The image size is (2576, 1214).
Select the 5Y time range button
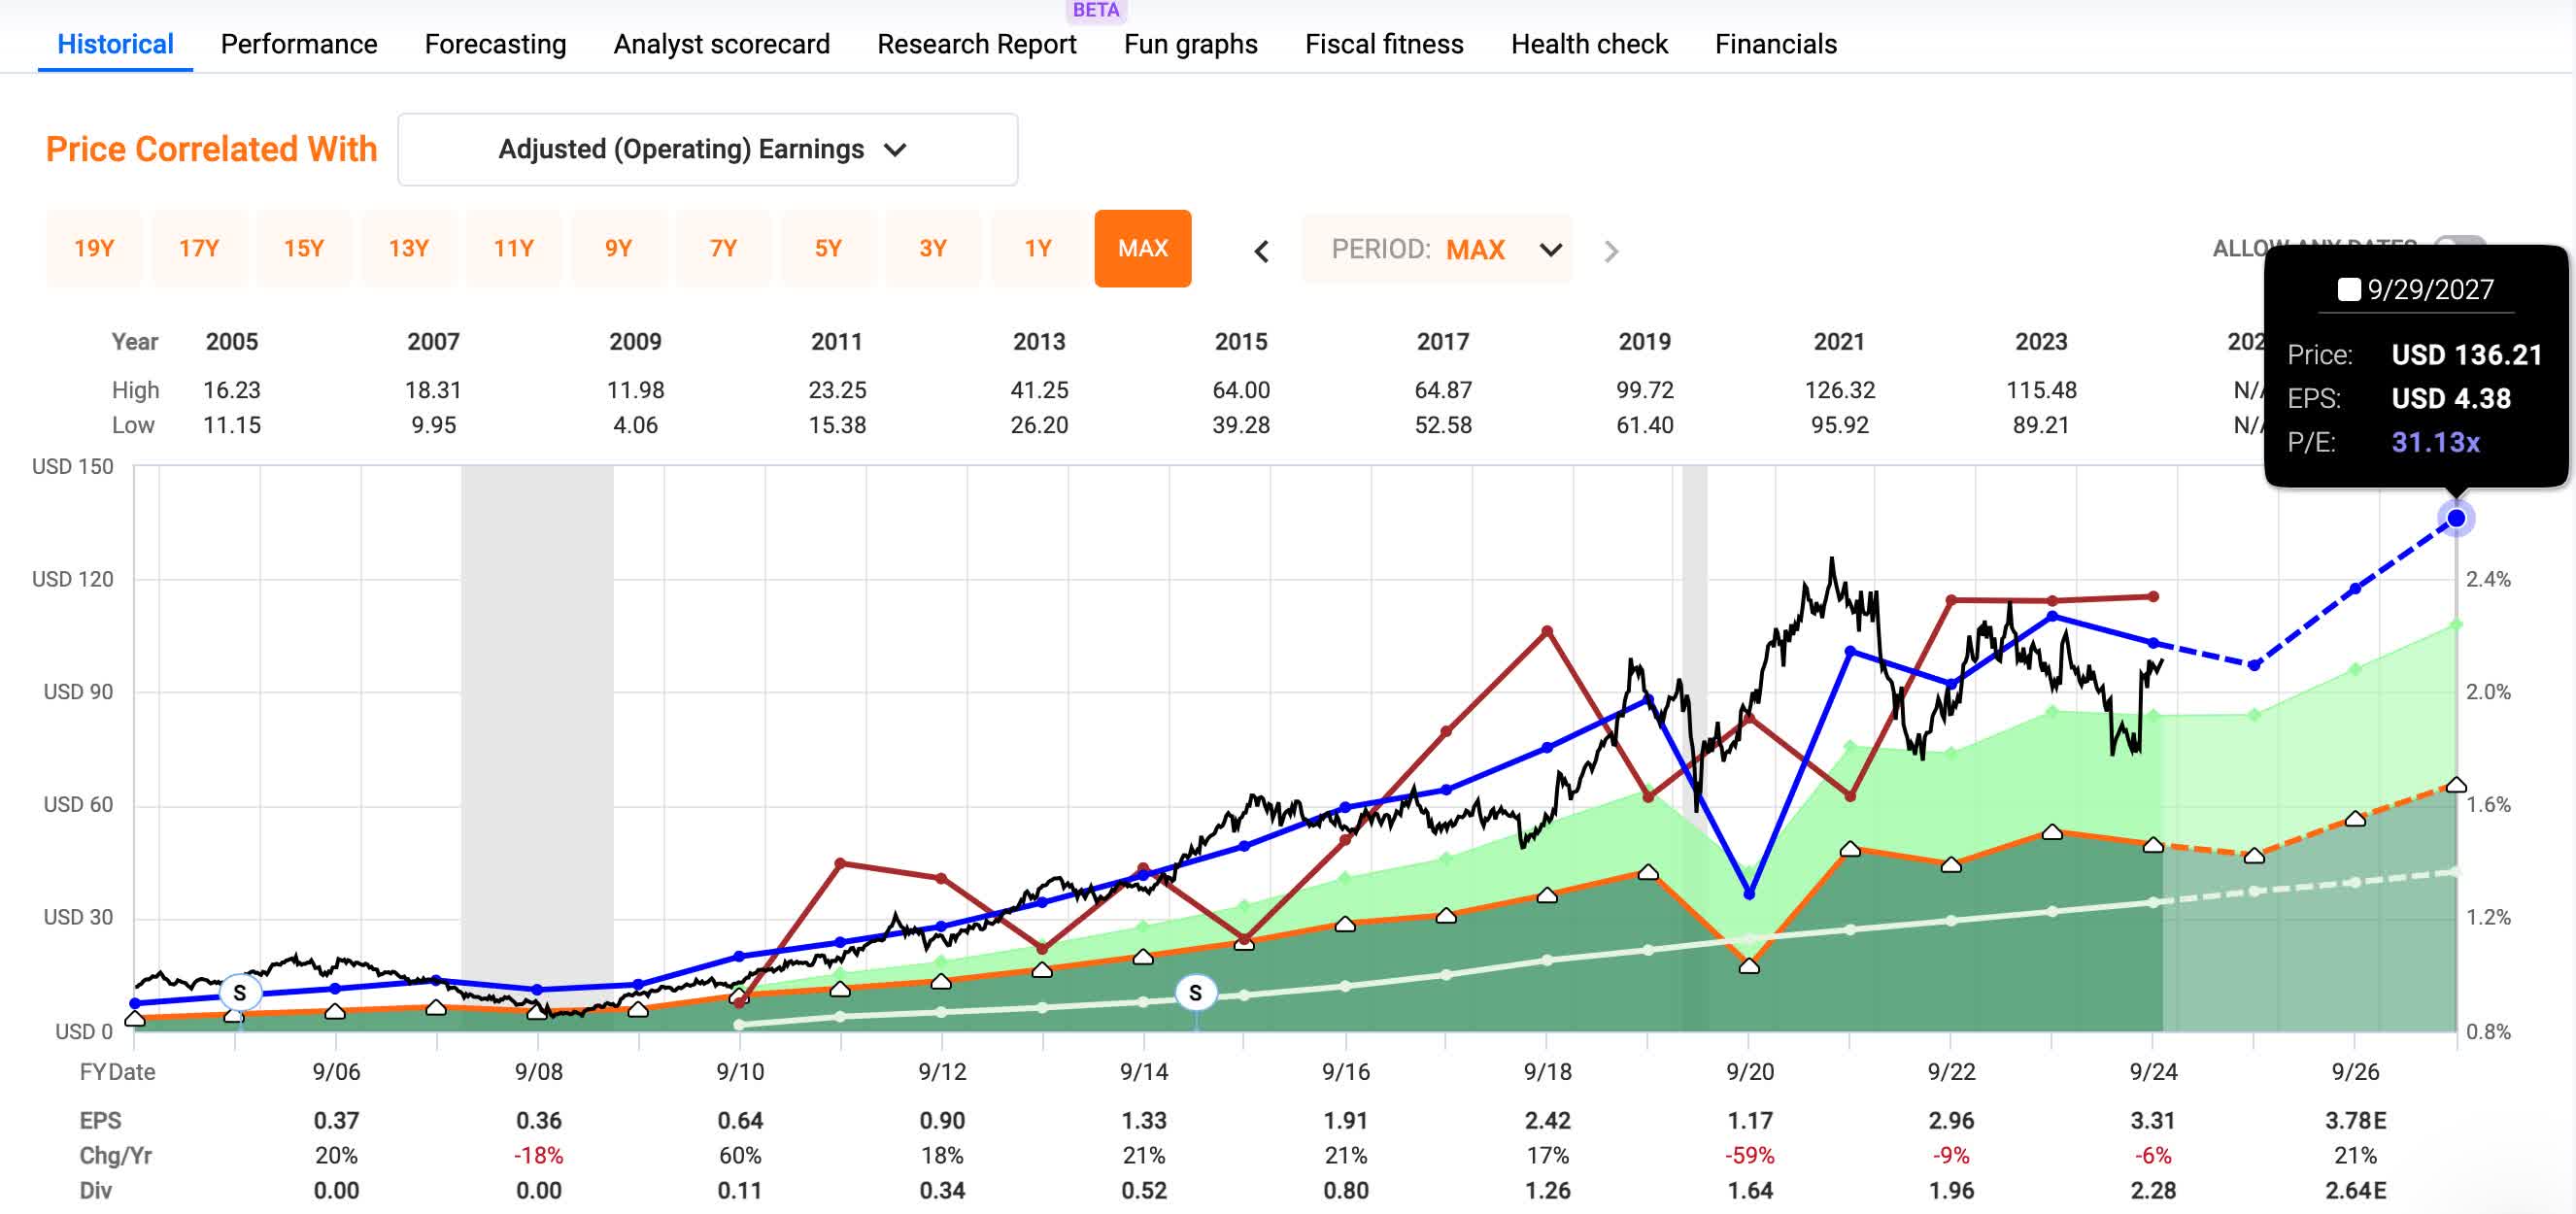[827, 248]
